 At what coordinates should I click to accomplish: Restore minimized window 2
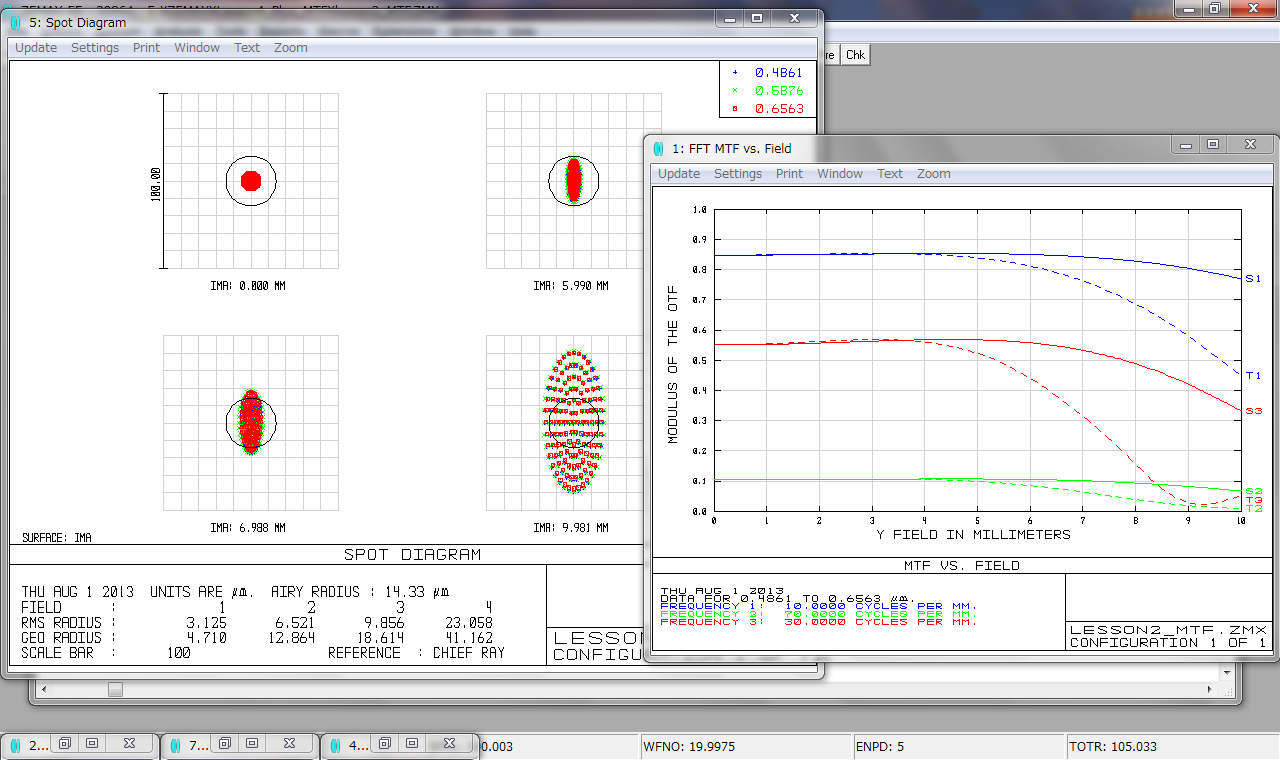click(64, 744)
